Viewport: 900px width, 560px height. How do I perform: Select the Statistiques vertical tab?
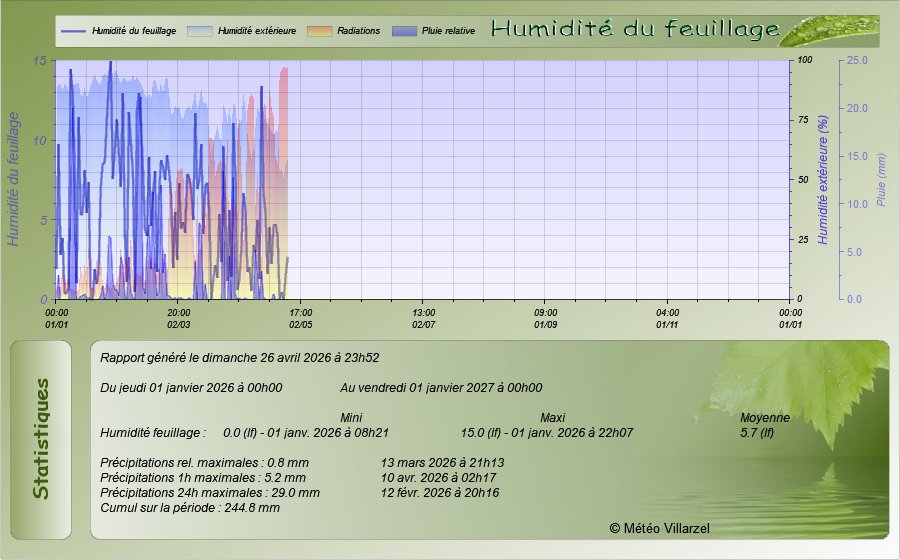[41, 439]
